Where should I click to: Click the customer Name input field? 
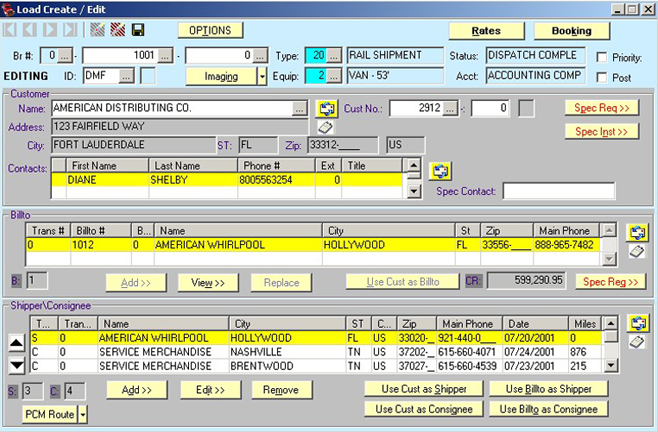172,108
